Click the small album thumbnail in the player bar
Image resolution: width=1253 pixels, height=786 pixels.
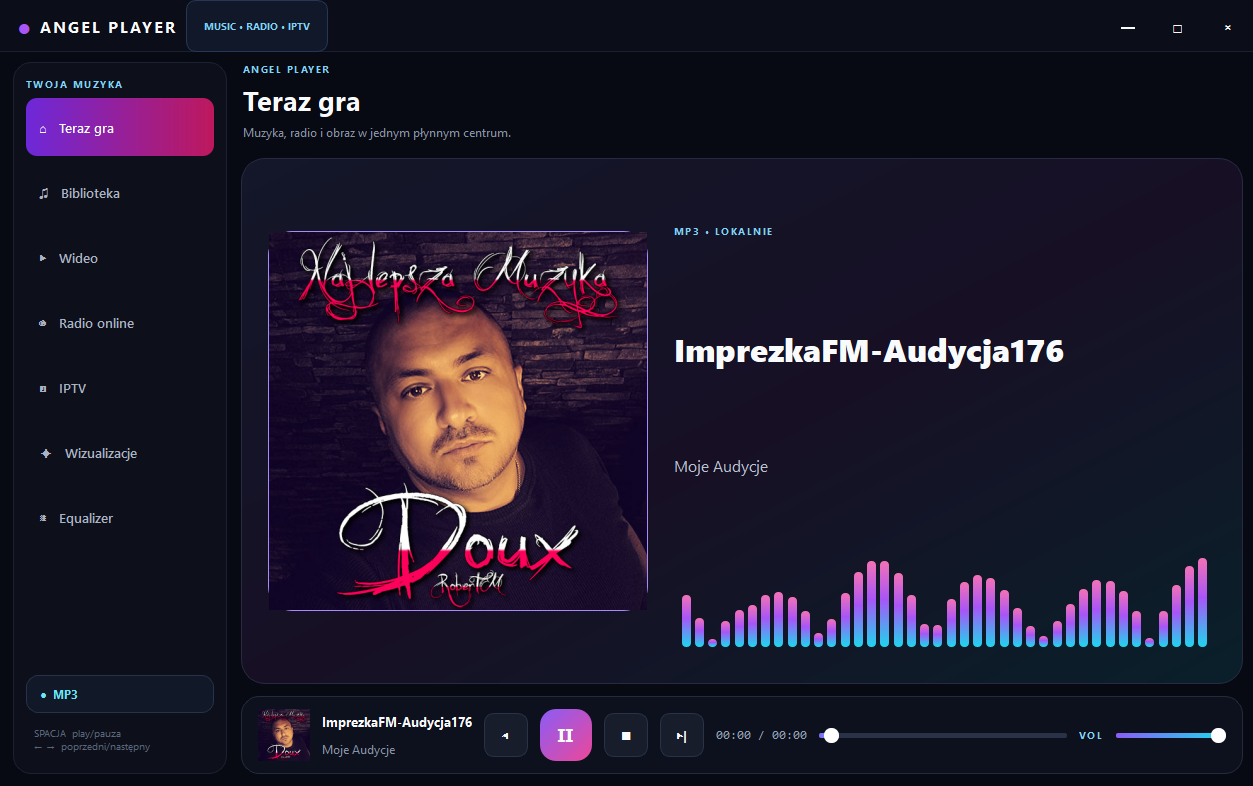tap(284, 735)
